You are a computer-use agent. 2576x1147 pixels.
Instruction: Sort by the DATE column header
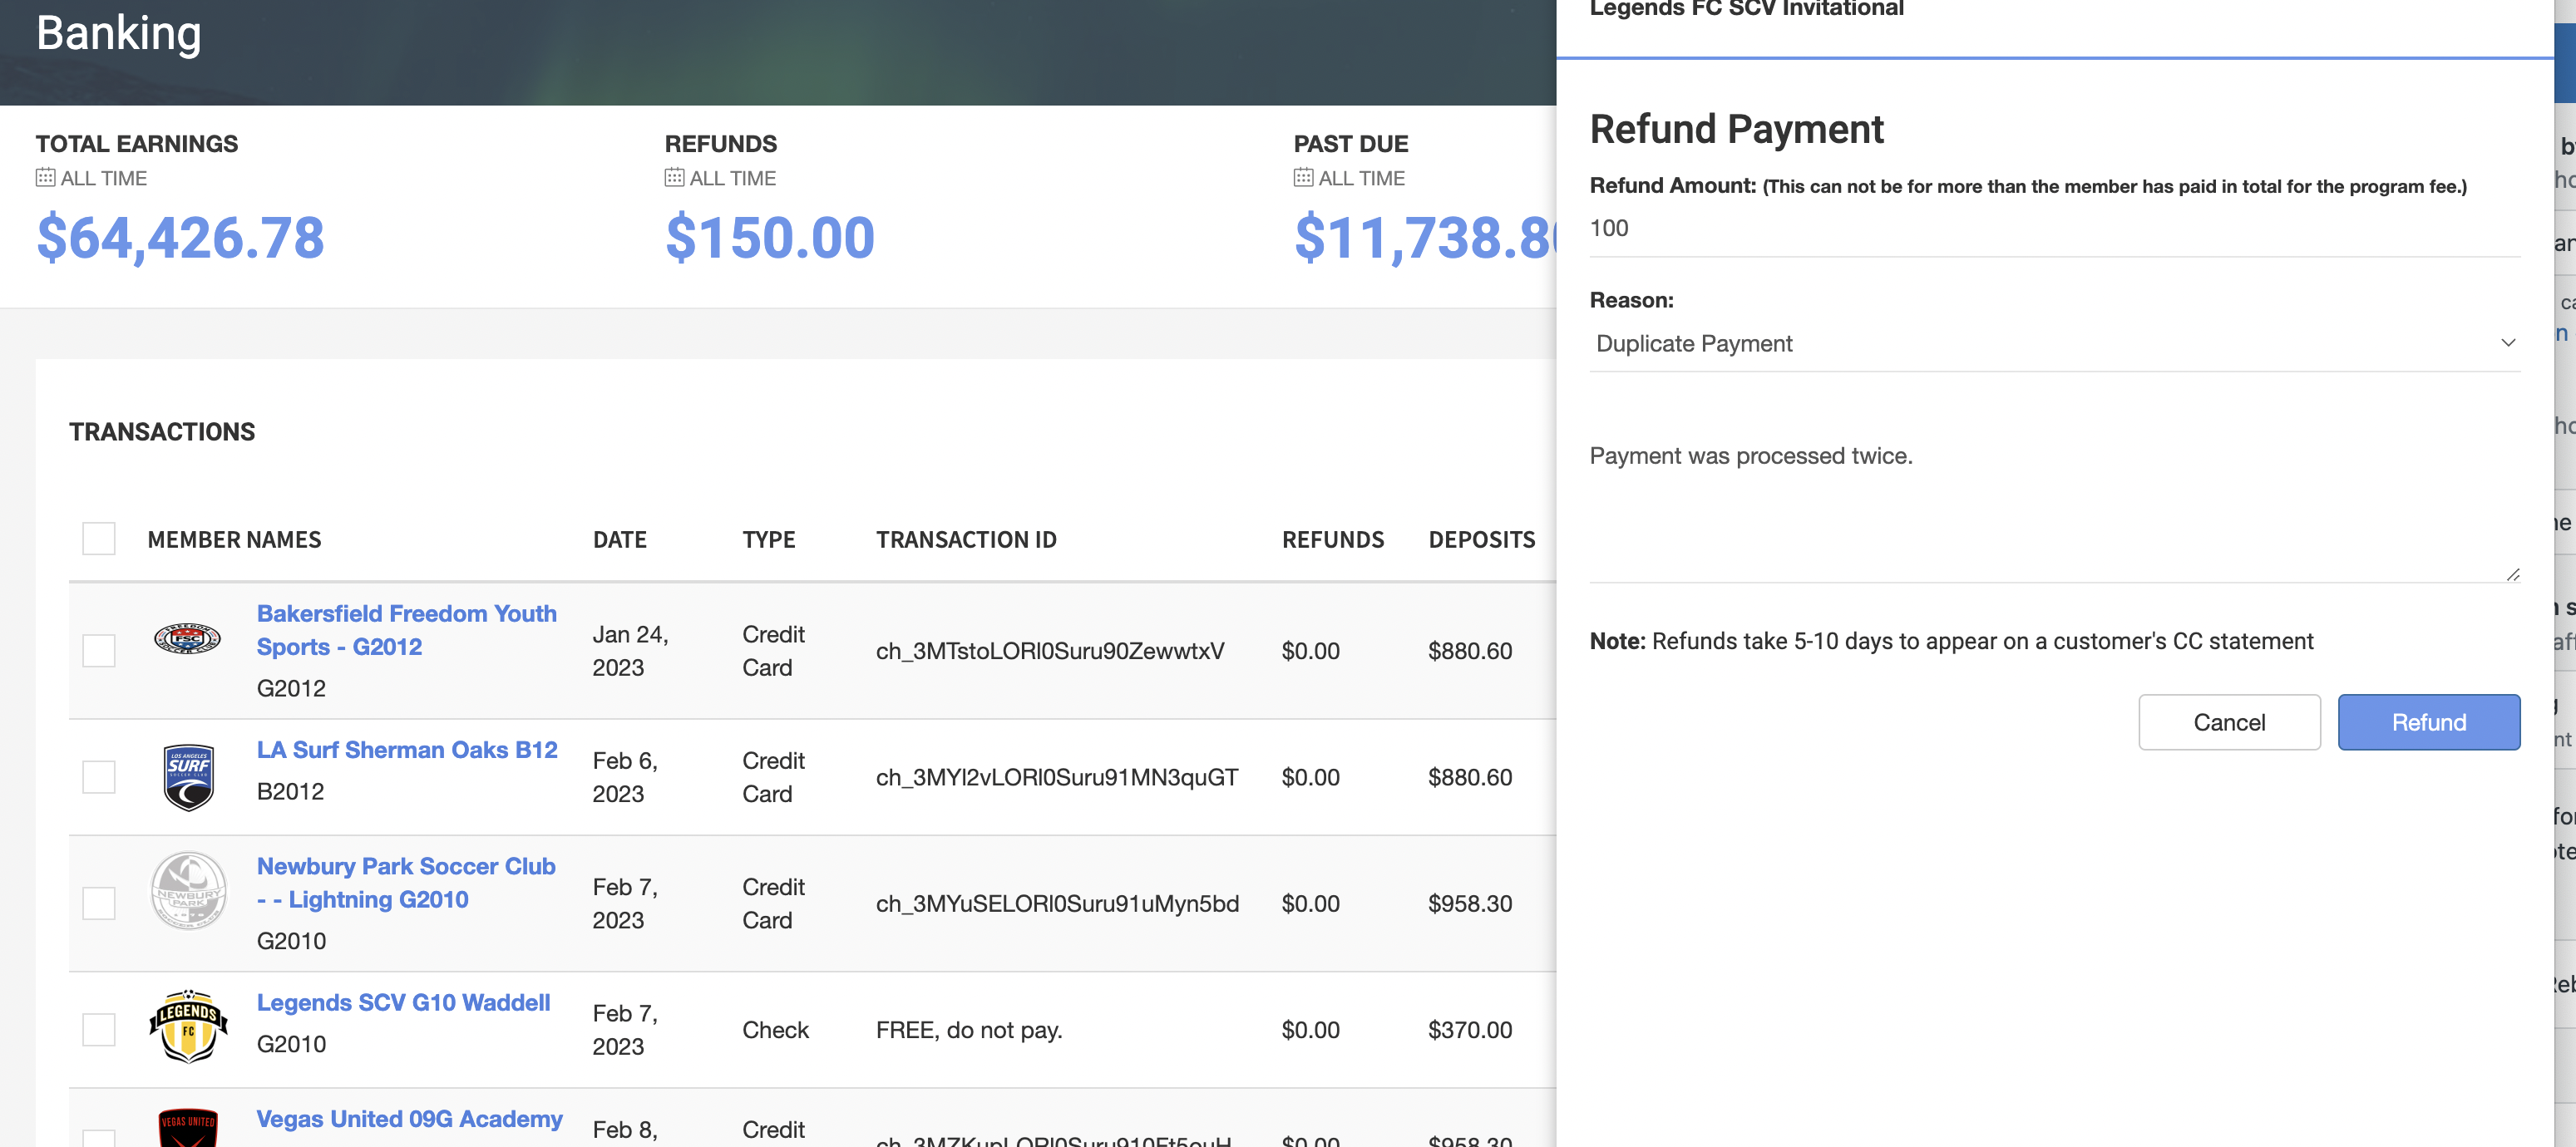click(x=619, y=540)
